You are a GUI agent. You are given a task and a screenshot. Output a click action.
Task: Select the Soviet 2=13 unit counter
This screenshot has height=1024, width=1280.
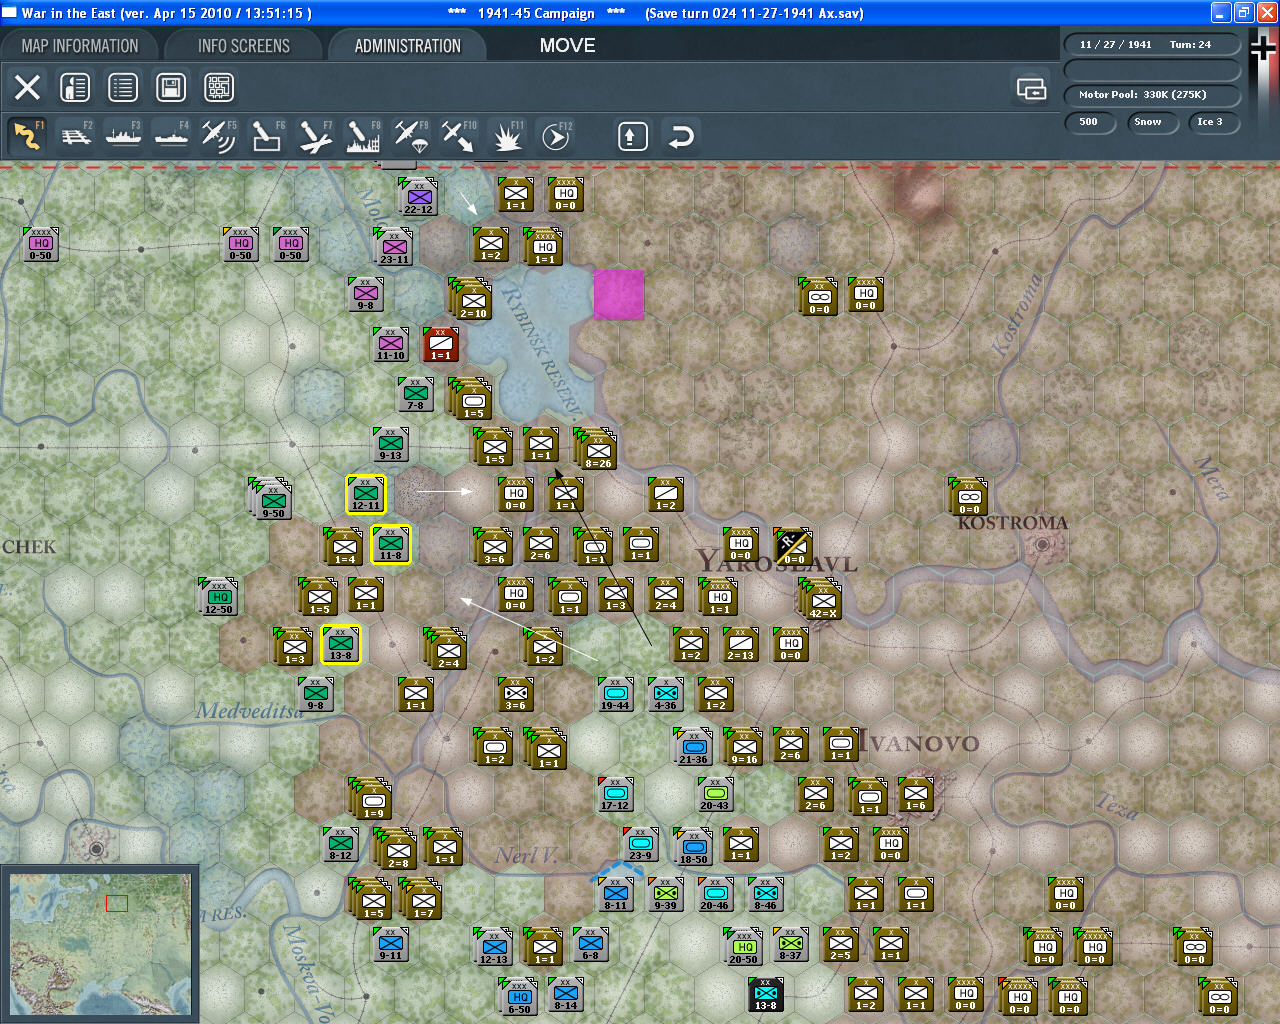(x=740, y=644)
